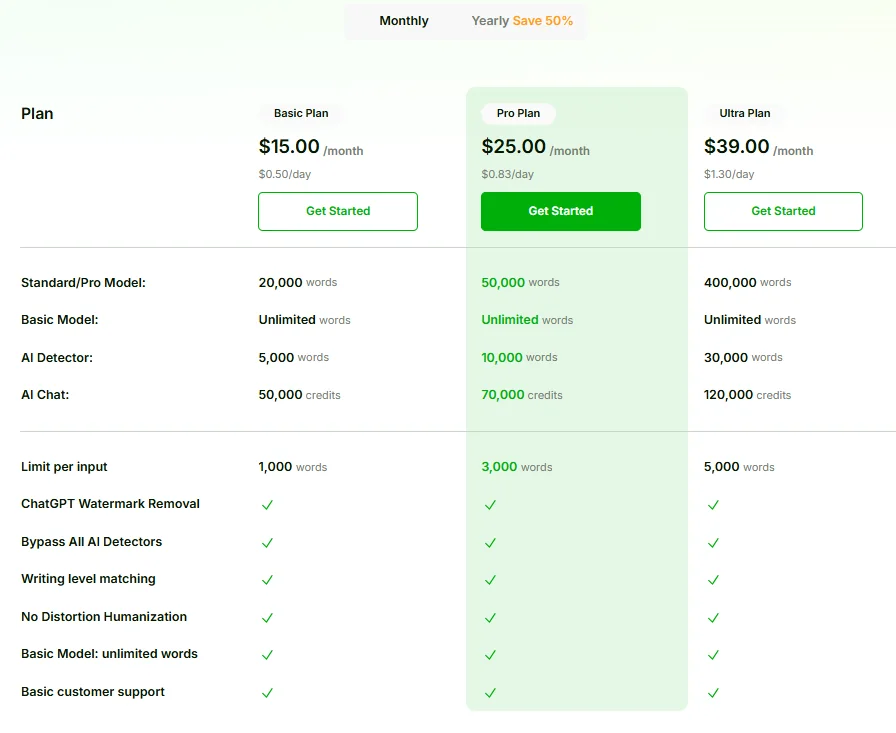Click the 50,000 credits value
Image resolution: width=896 pixels, height=733 pixels.
coord(299,395)
